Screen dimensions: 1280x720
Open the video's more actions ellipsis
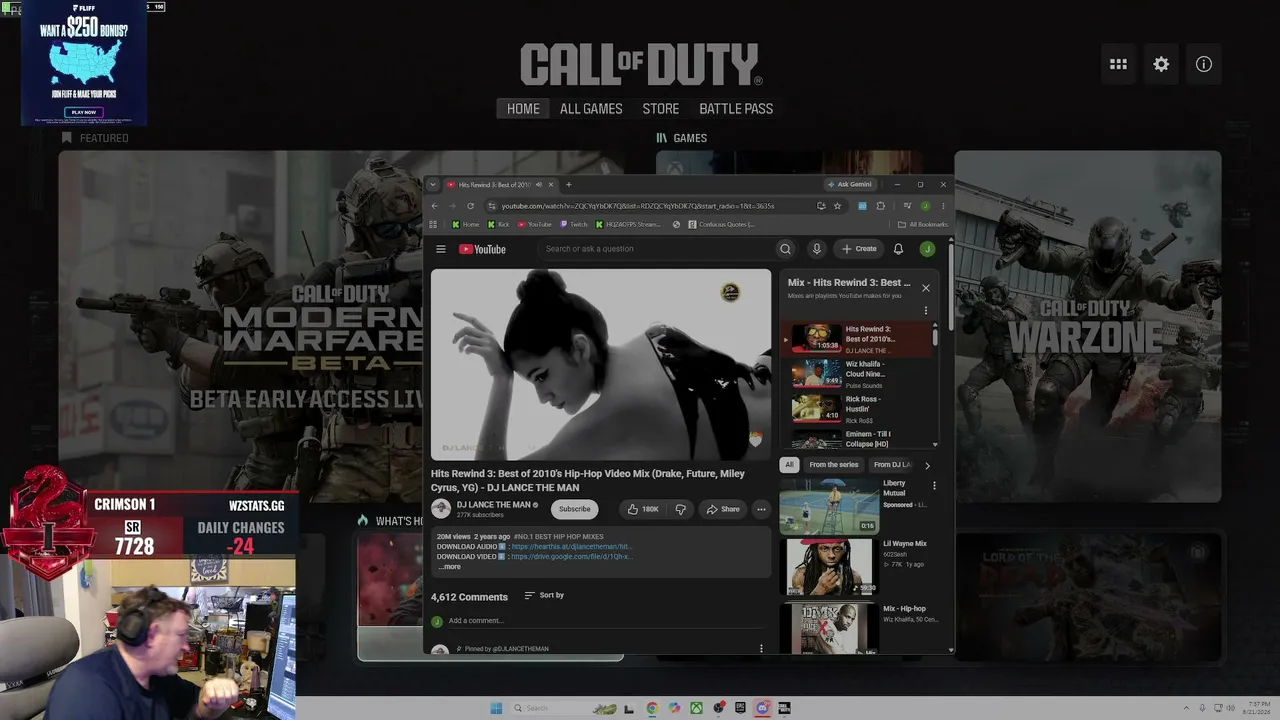point(761,509)
